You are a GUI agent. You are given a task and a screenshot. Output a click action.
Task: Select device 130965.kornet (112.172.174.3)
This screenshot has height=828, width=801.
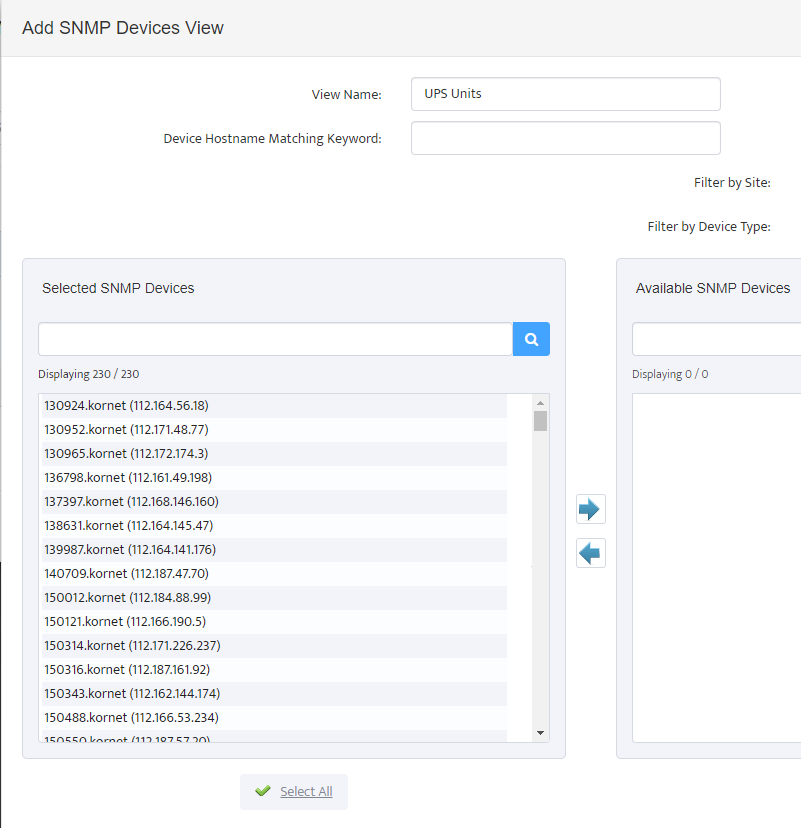click(x=275, y=454)
